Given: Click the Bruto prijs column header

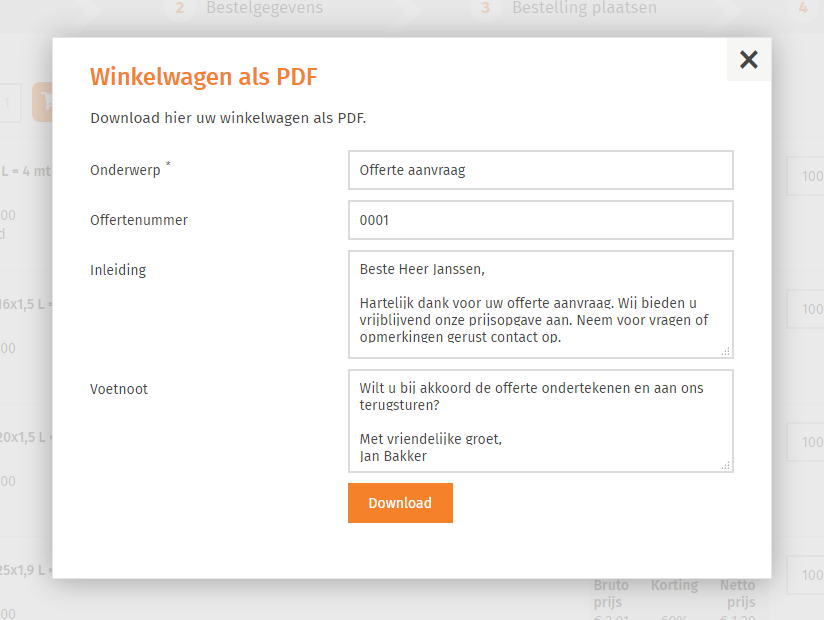Looking at the screenshot, I should click(611, 593).
